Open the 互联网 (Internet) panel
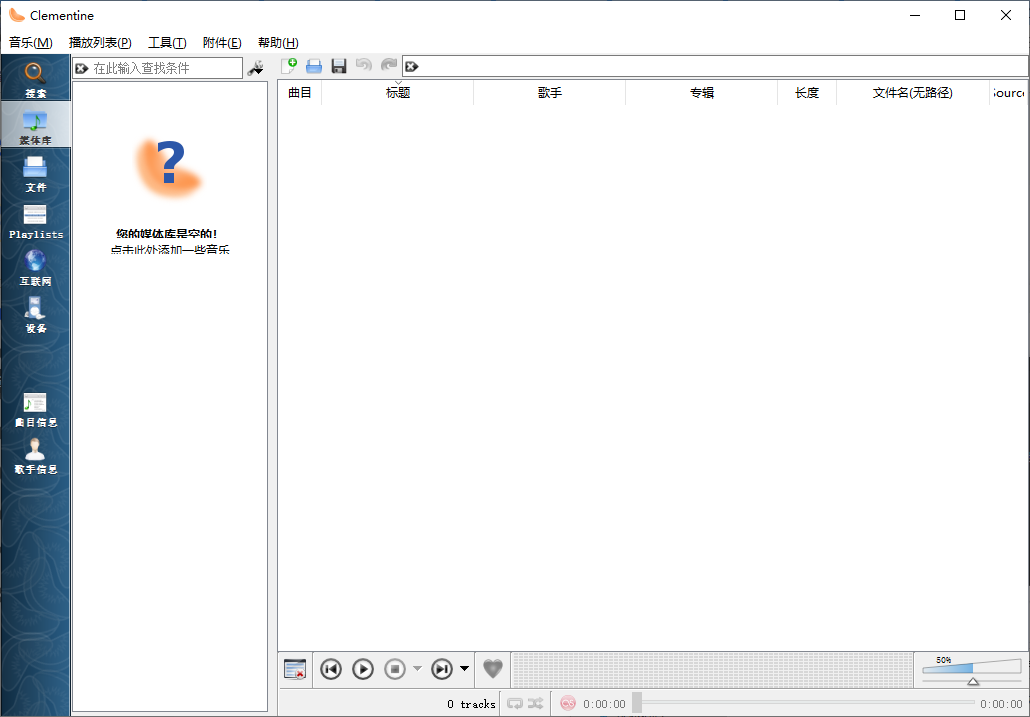 point(35,270)
